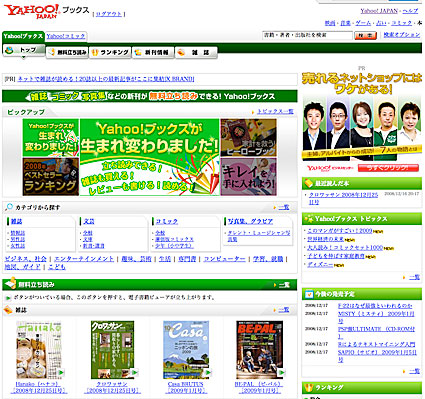
Task: Click the play icon on Casa cover
Action: (208, 372)
